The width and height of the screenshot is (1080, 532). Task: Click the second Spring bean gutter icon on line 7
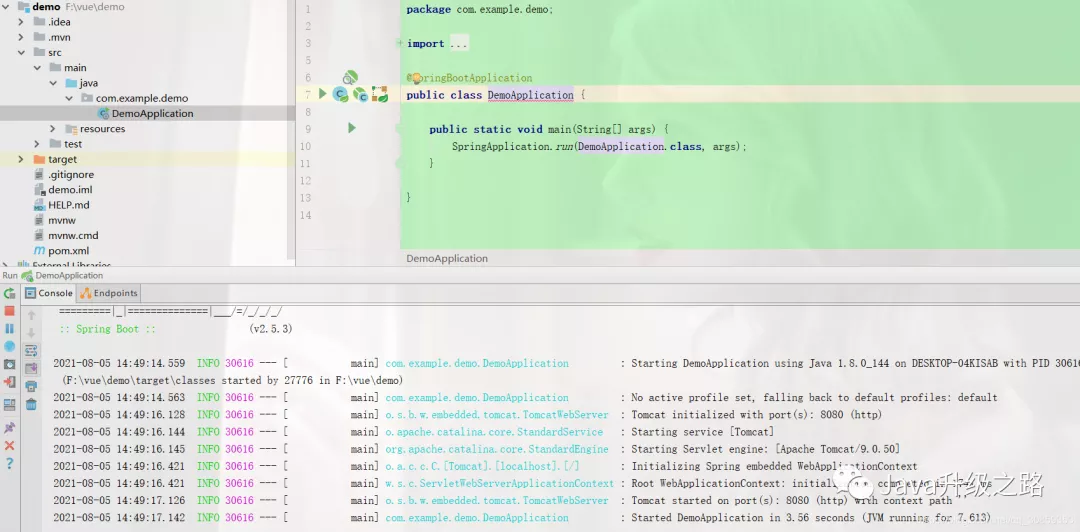click(x=360, y=94)
